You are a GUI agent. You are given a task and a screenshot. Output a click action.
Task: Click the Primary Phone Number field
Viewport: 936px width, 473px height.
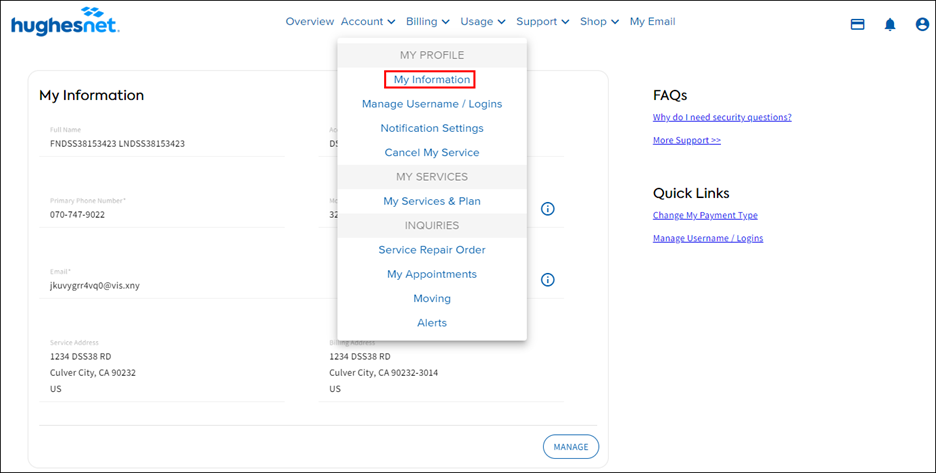[x=160, y=214]
